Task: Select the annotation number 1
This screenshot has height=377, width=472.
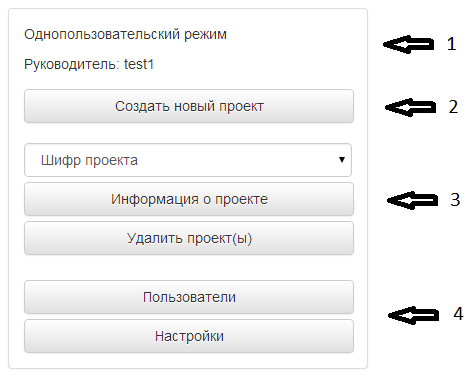Action: [452, 44]
